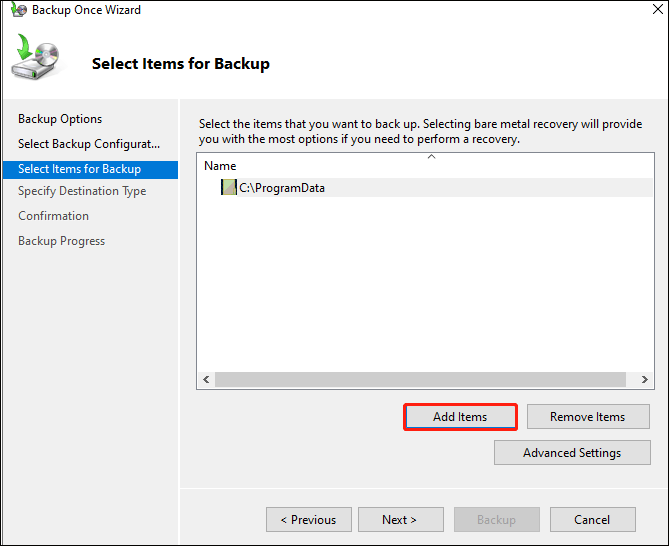This screenshot has height=546, width=669.
Task: Click the right arrow of the horizontal scrollbar
Action: (x=645, y=380)
